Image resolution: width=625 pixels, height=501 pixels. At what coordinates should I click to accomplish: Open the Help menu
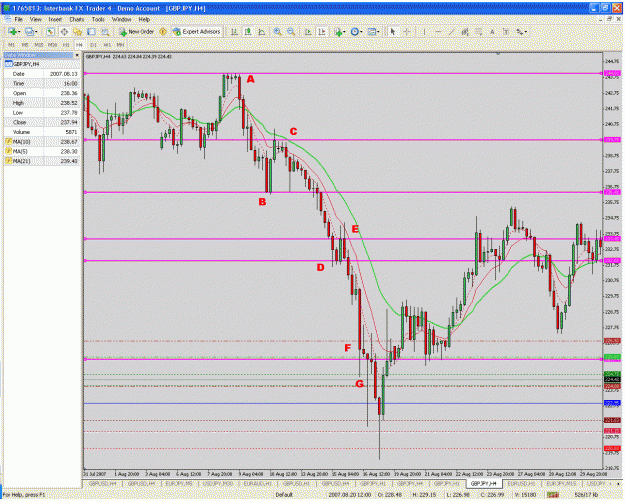(144, 19)
